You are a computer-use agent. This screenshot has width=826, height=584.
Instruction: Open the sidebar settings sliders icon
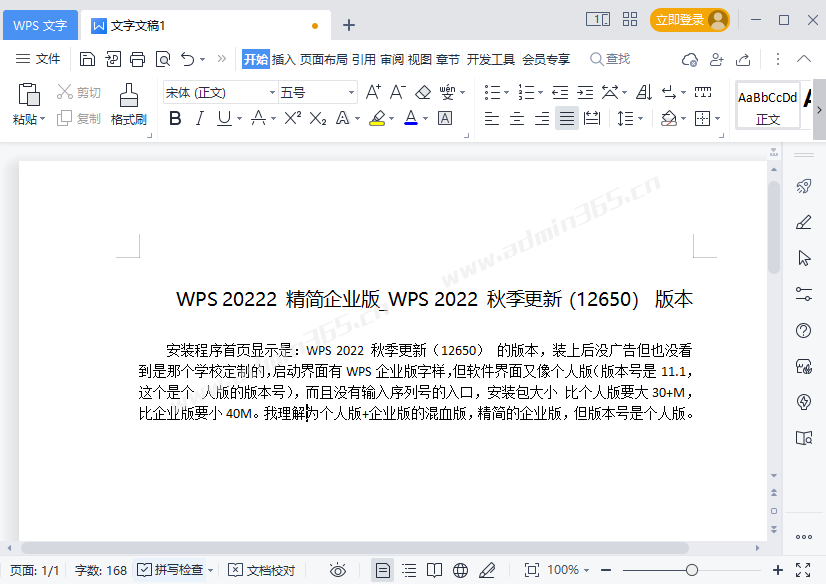point(804,294)
